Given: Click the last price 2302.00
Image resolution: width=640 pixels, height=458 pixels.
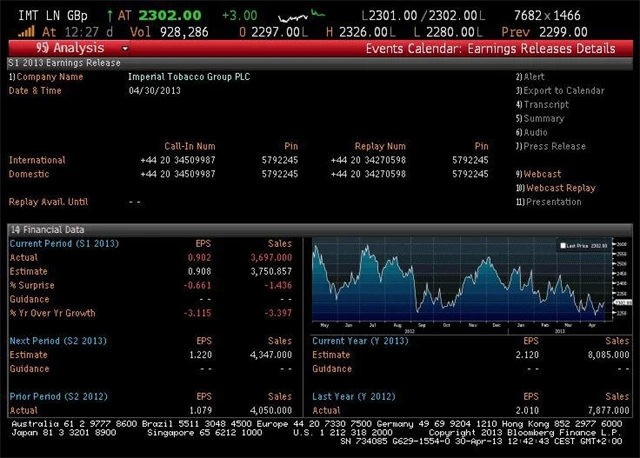Looking at the screenshot, I should [170, 16].
